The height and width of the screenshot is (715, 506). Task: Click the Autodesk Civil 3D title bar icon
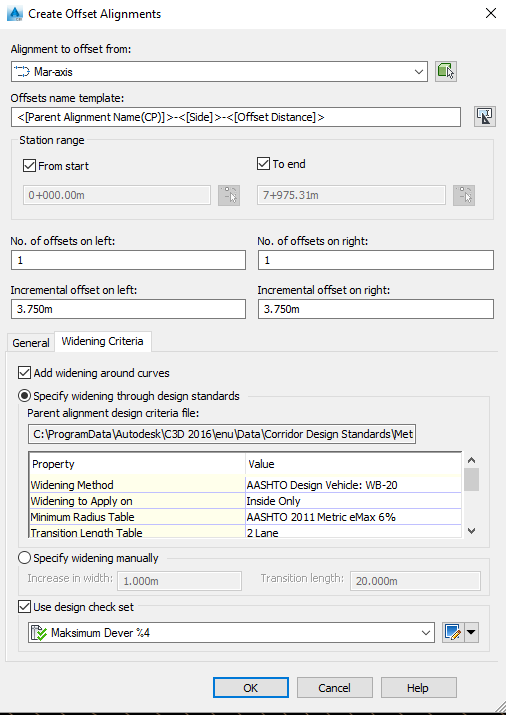click(x=15, y=14)
